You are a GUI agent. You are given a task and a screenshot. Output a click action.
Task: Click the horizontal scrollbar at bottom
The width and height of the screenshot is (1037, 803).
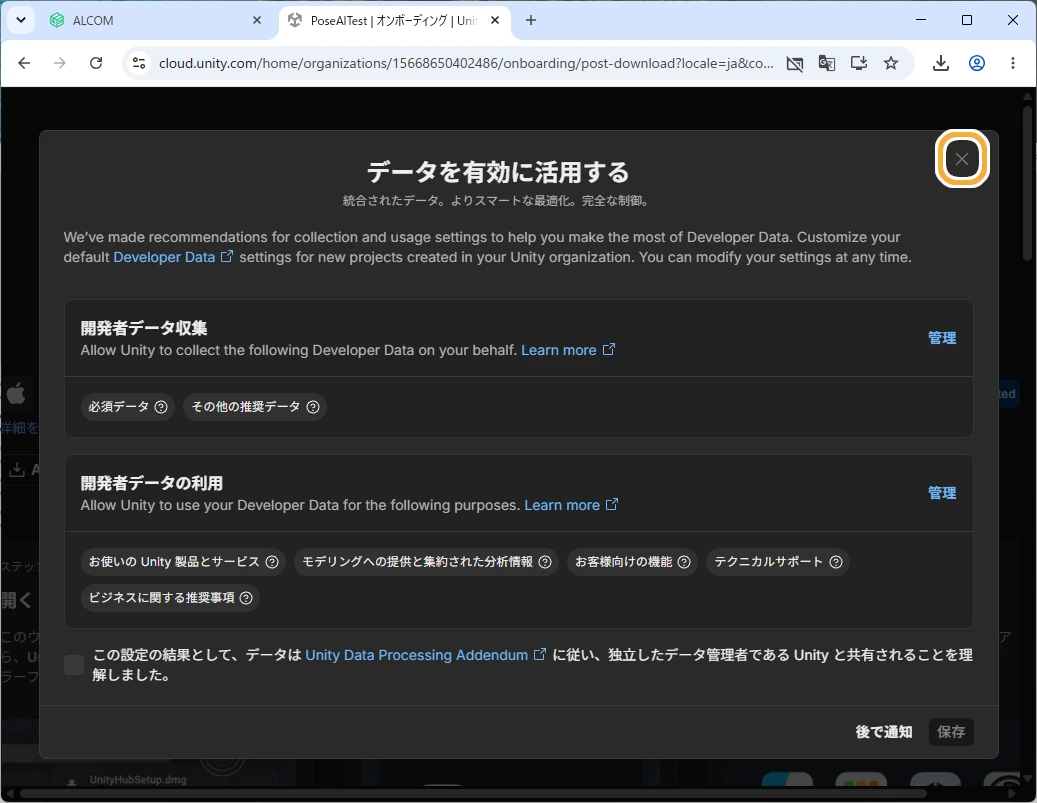473,793
